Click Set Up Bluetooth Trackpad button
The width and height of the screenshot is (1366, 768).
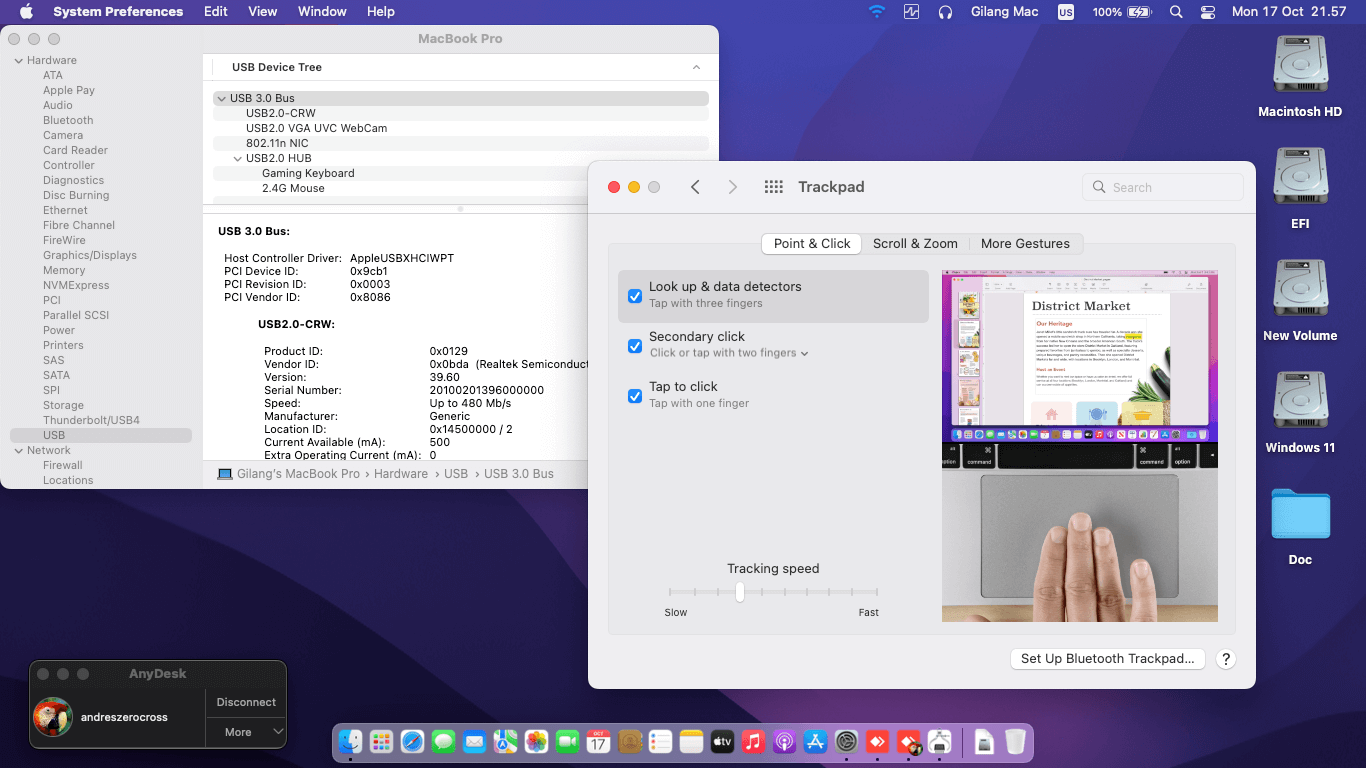(x=1107, y=659)
